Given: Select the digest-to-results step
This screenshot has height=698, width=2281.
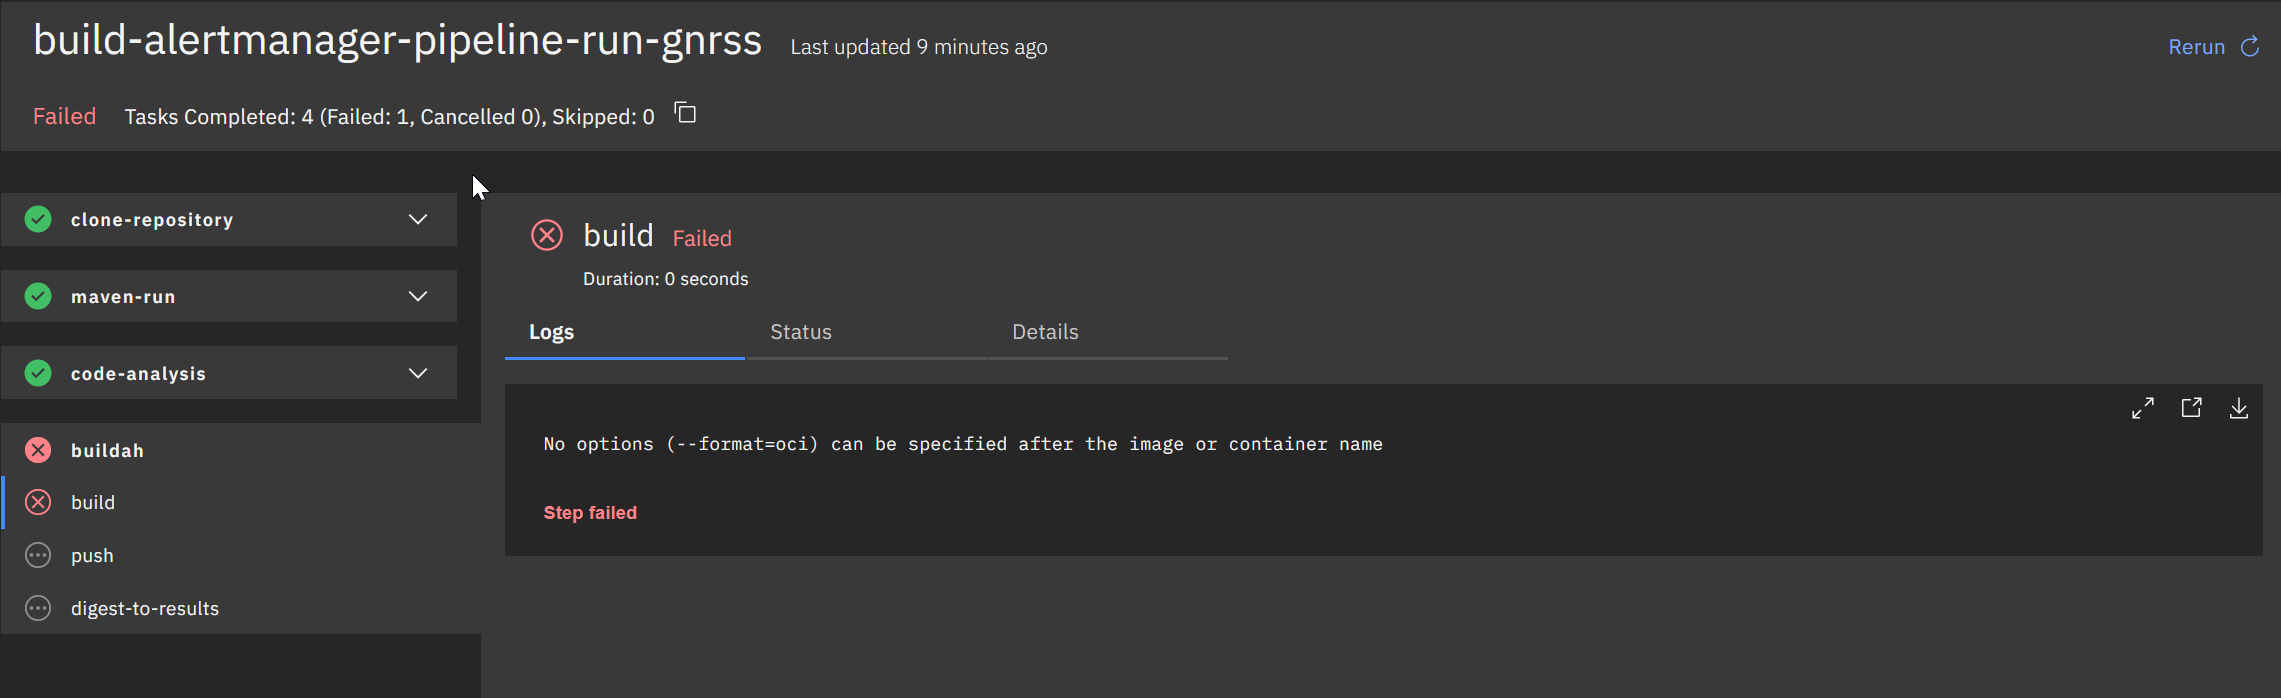Looking at the screenshot, I should tap(144, 607).
